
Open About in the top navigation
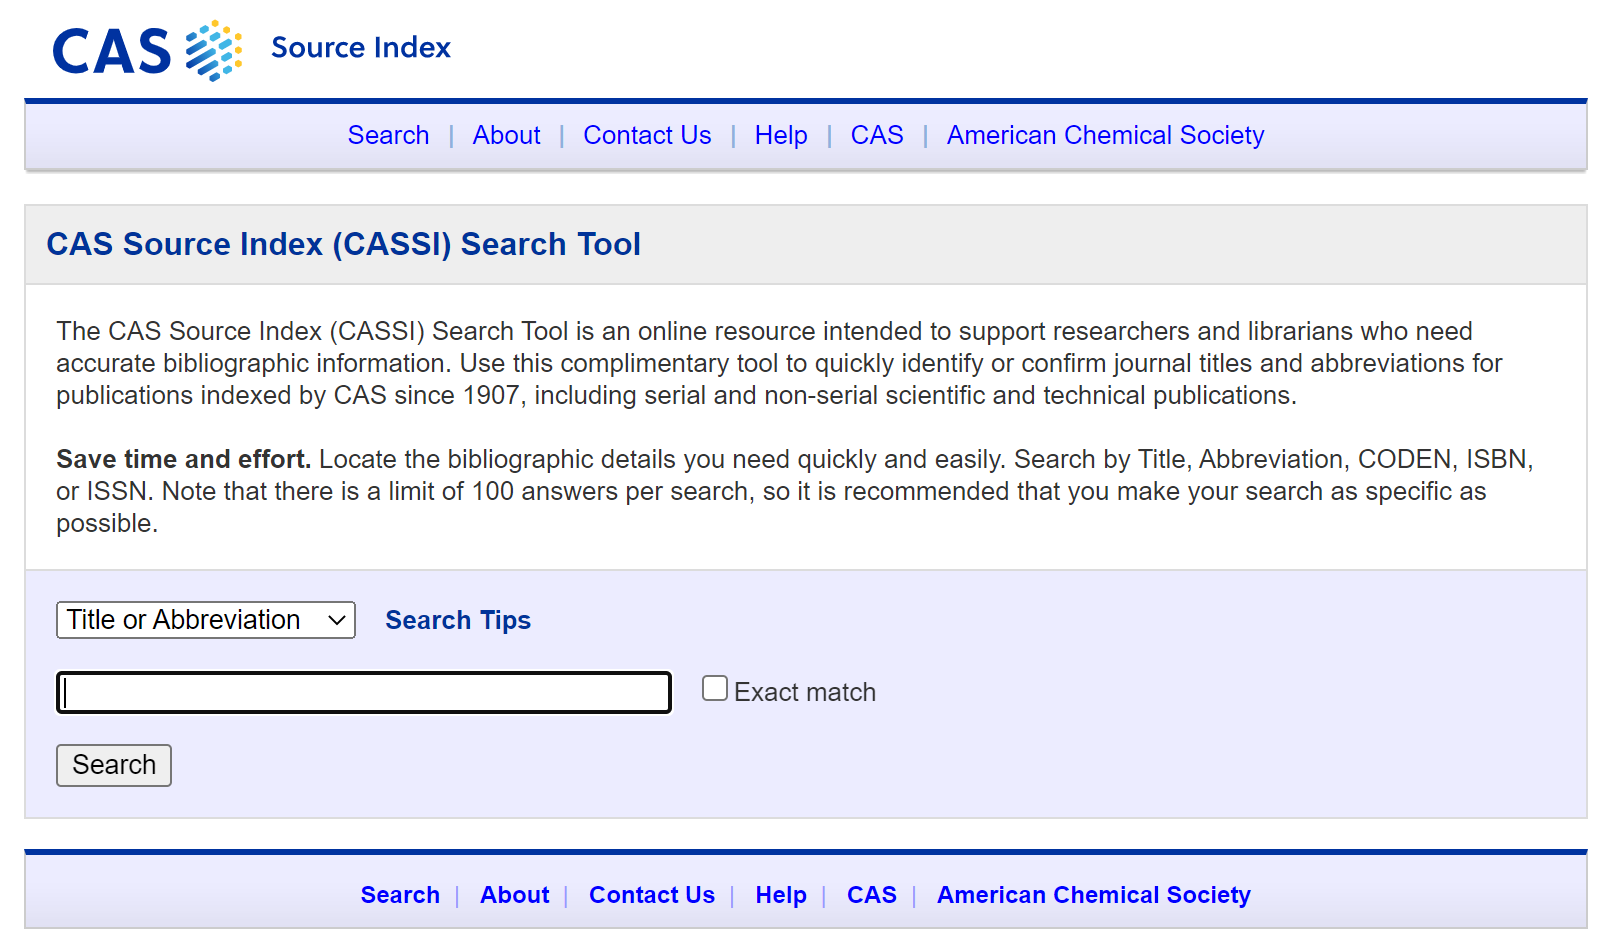(506, 135)
